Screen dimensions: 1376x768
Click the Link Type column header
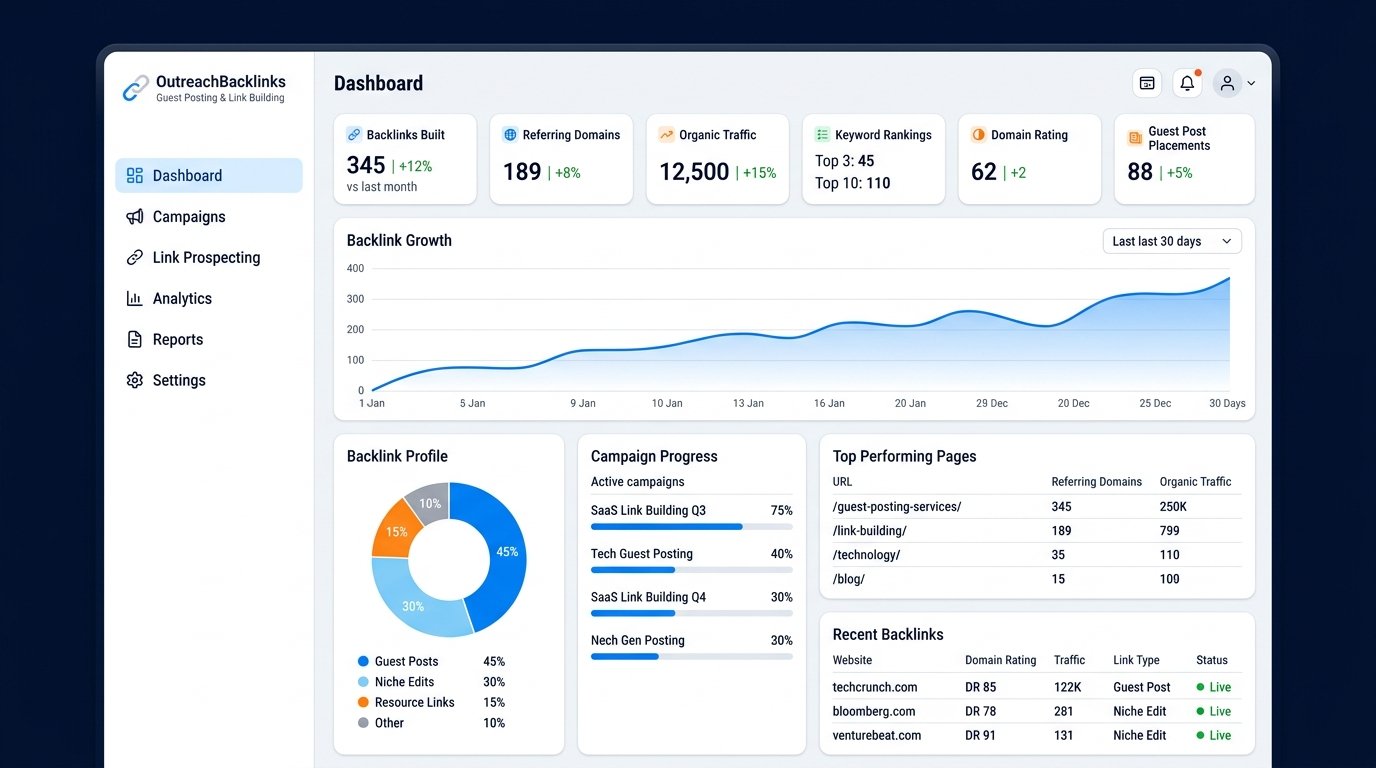tap(1136, 660)
